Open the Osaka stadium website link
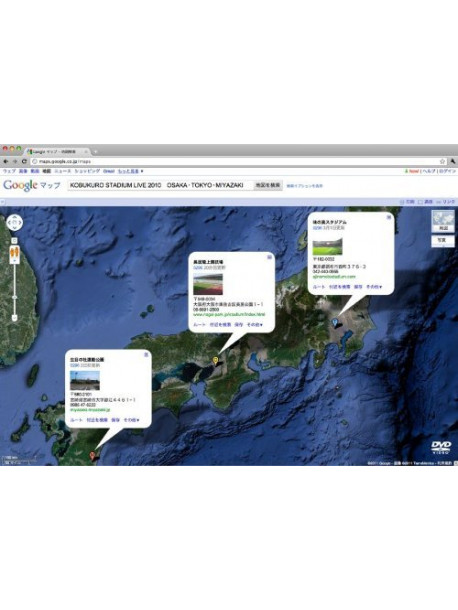This screenshot has width=458, height=610. [229, 314]
